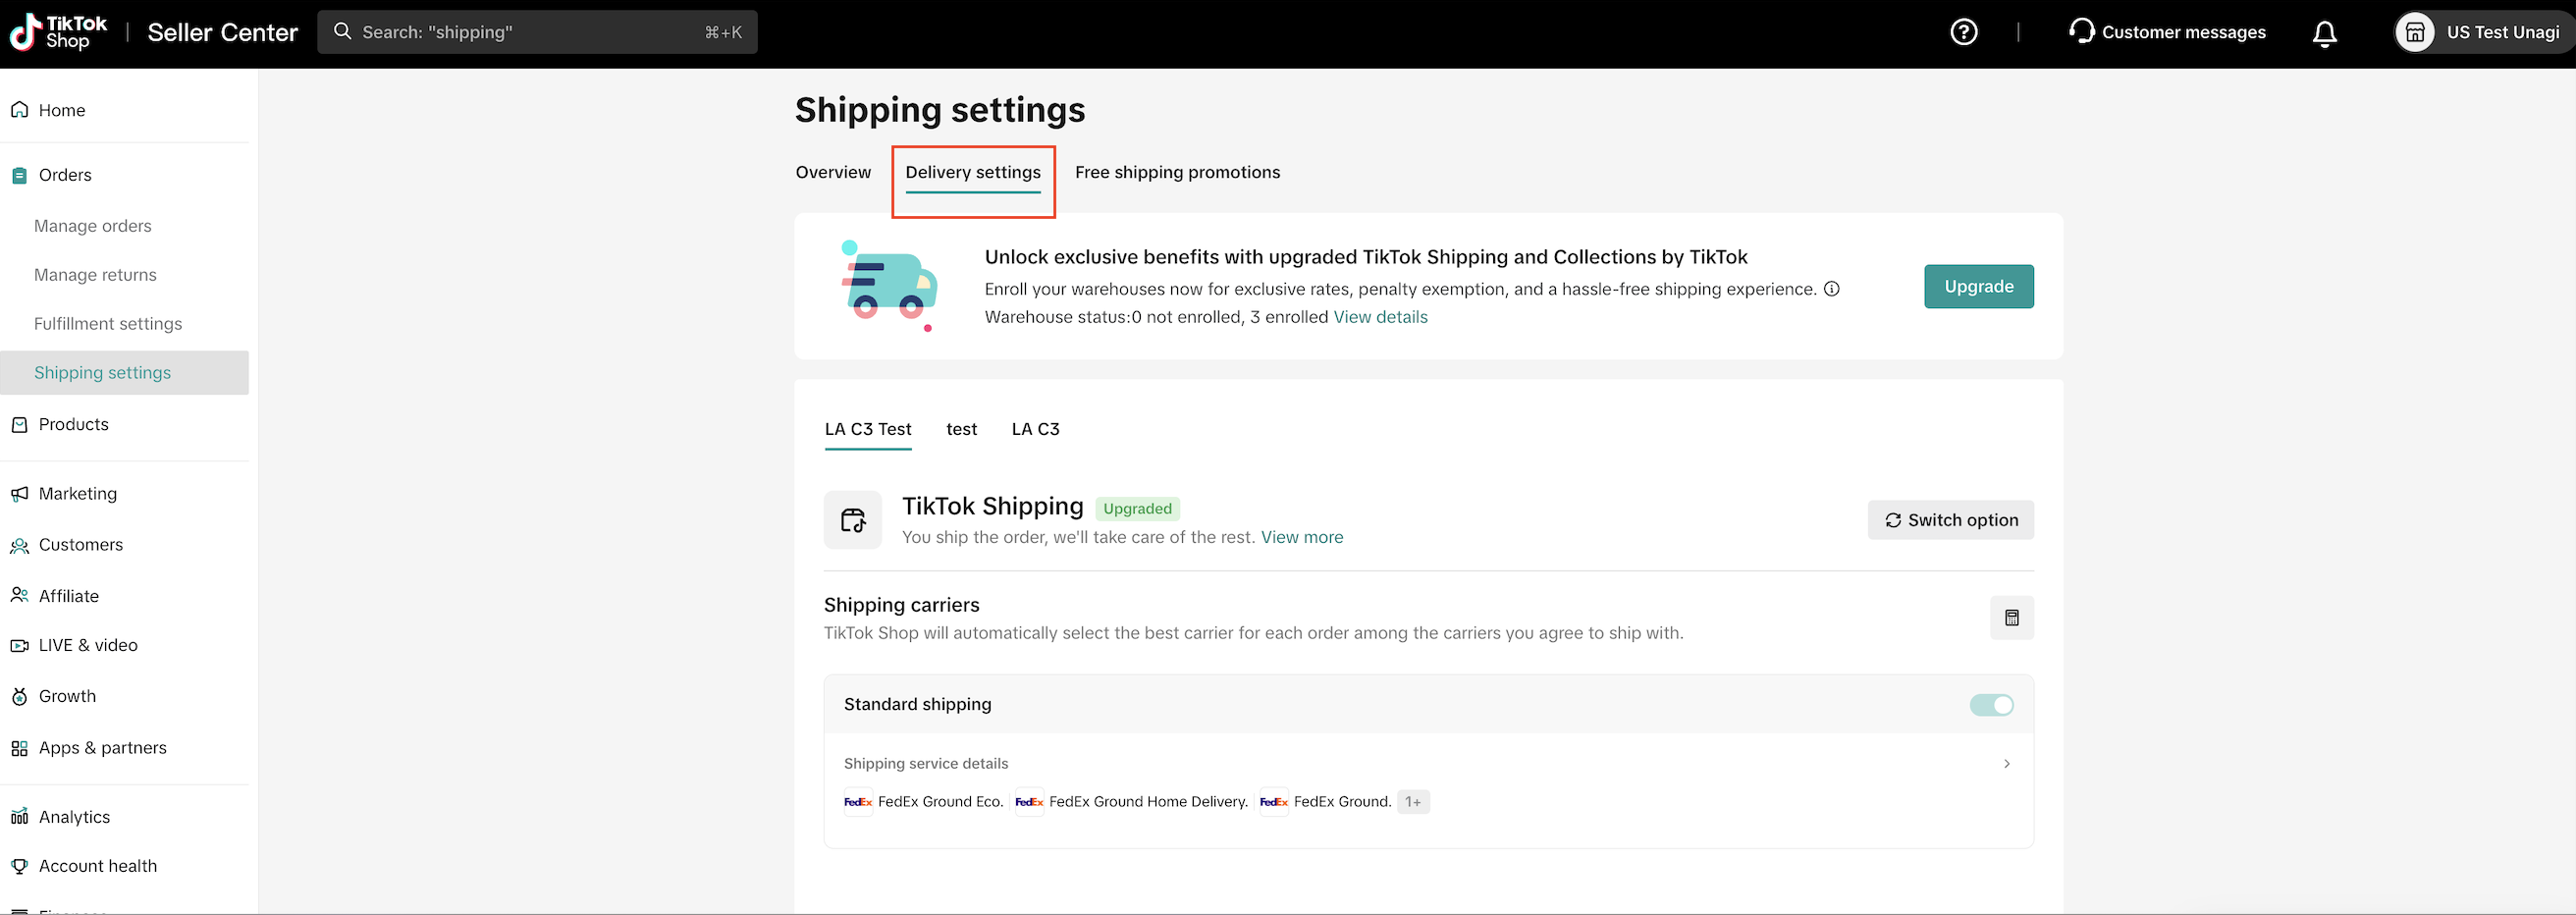The height and width of the screenshot is (915, 2576).
Task: Open the notifications bell
Action: (2324, 33)
